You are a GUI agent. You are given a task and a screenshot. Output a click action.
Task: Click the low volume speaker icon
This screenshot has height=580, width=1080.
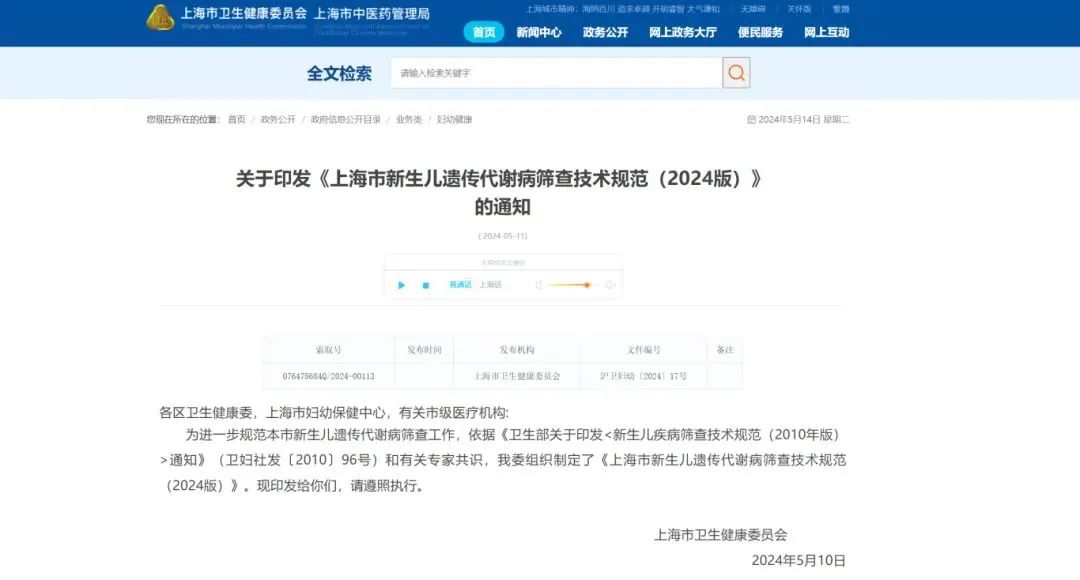click(539, 285)
